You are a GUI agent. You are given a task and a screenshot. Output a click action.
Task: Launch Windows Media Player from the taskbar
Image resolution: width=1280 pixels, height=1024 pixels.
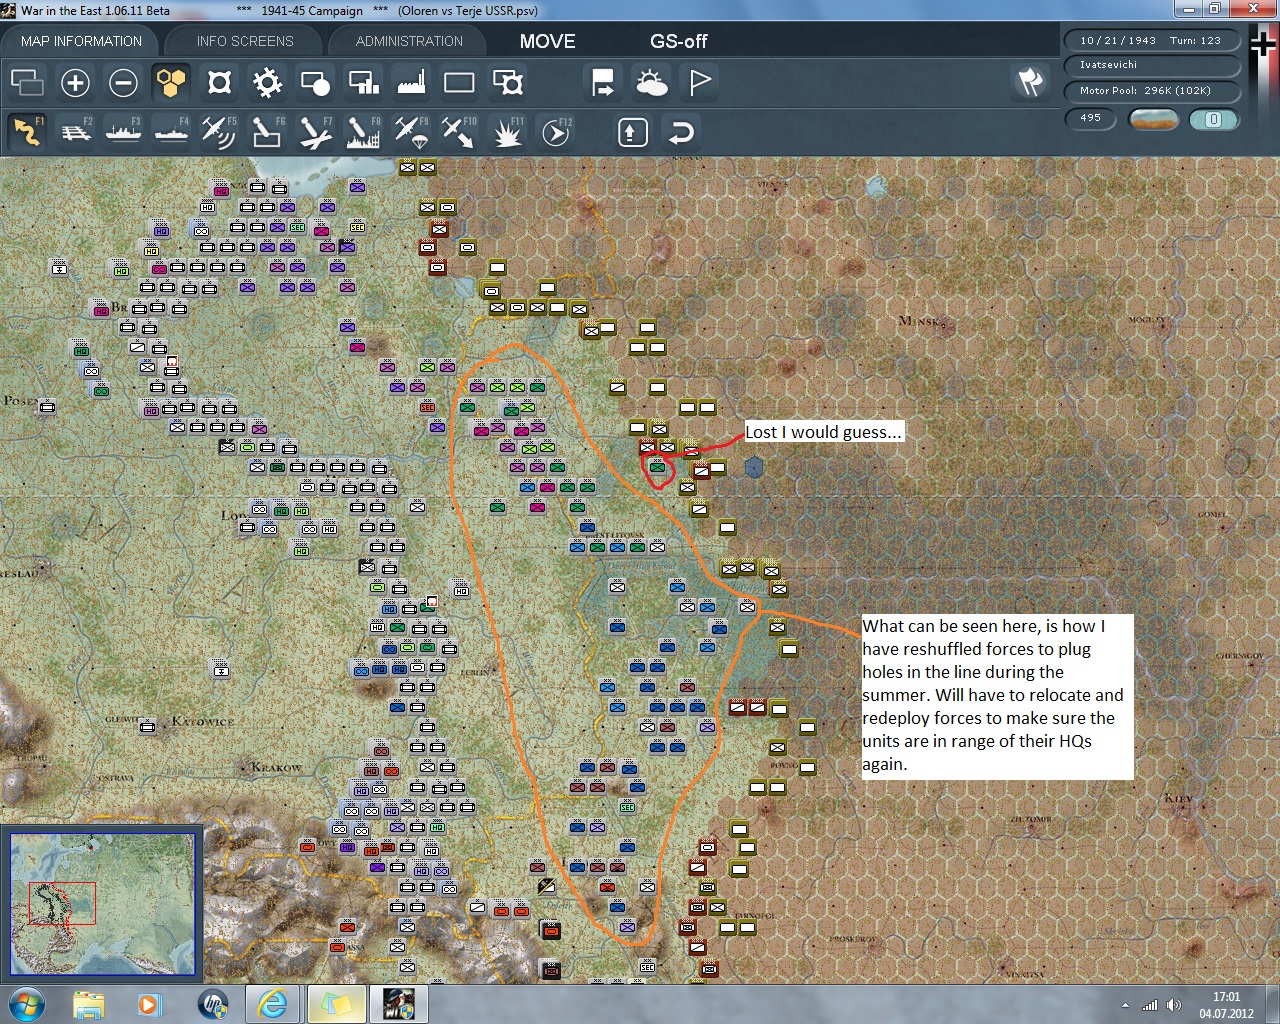[x=149, y=1004]
